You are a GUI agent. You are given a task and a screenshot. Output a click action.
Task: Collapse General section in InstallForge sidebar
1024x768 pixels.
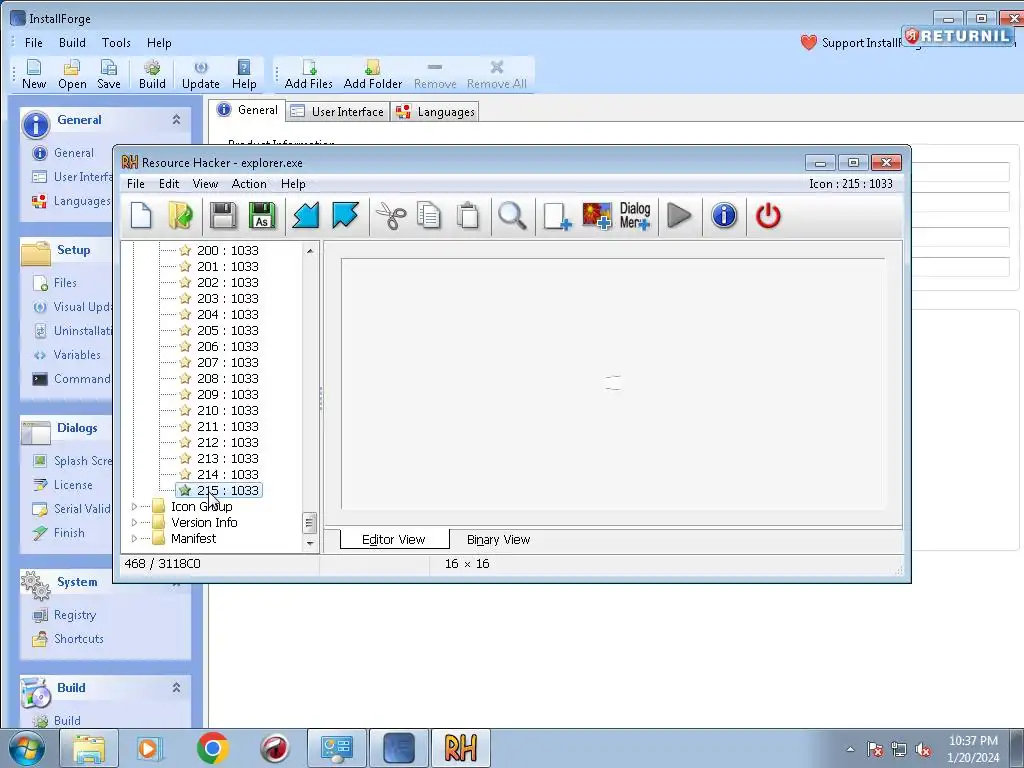pyautogui.click(x=176, y=120)
